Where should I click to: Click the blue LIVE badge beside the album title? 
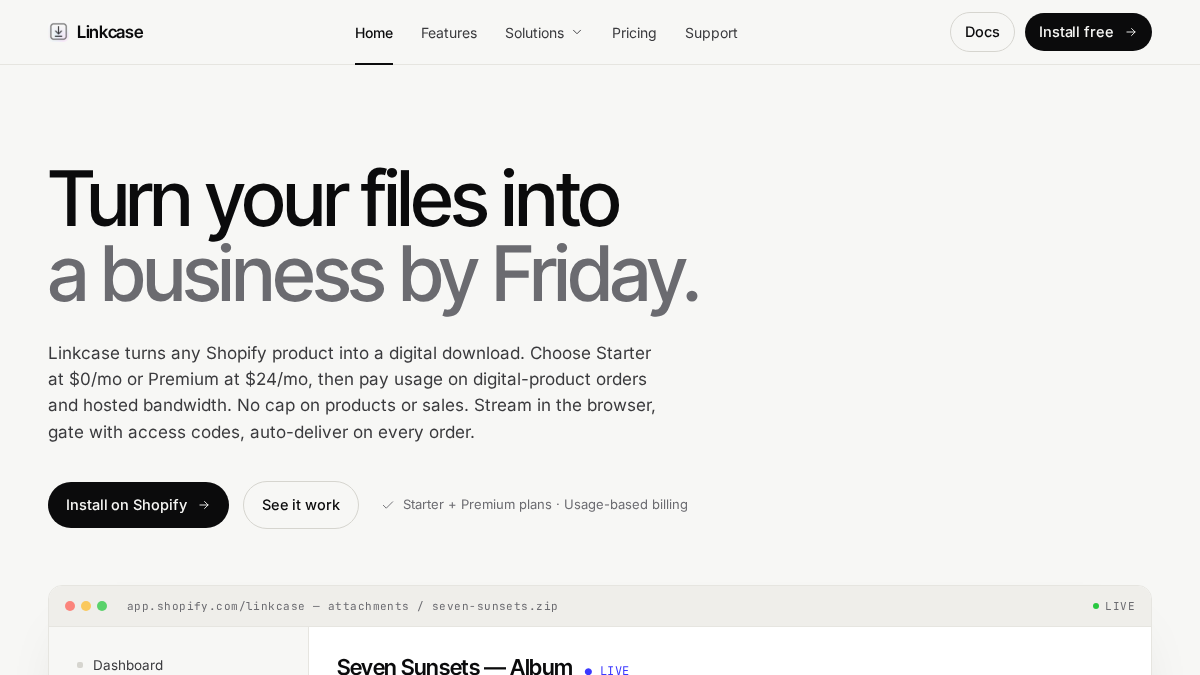pos(607,671)
